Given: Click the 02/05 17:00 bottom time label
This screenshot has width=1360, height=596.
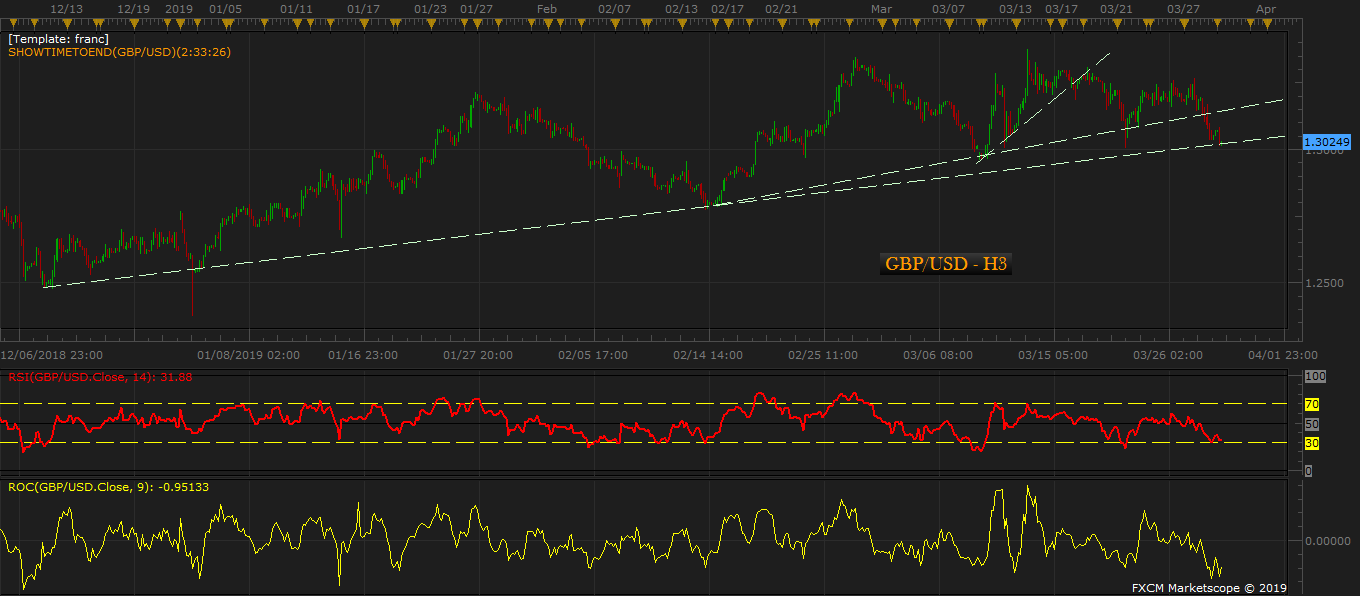Looking at the screenshot, I should (x=593, y=354).
